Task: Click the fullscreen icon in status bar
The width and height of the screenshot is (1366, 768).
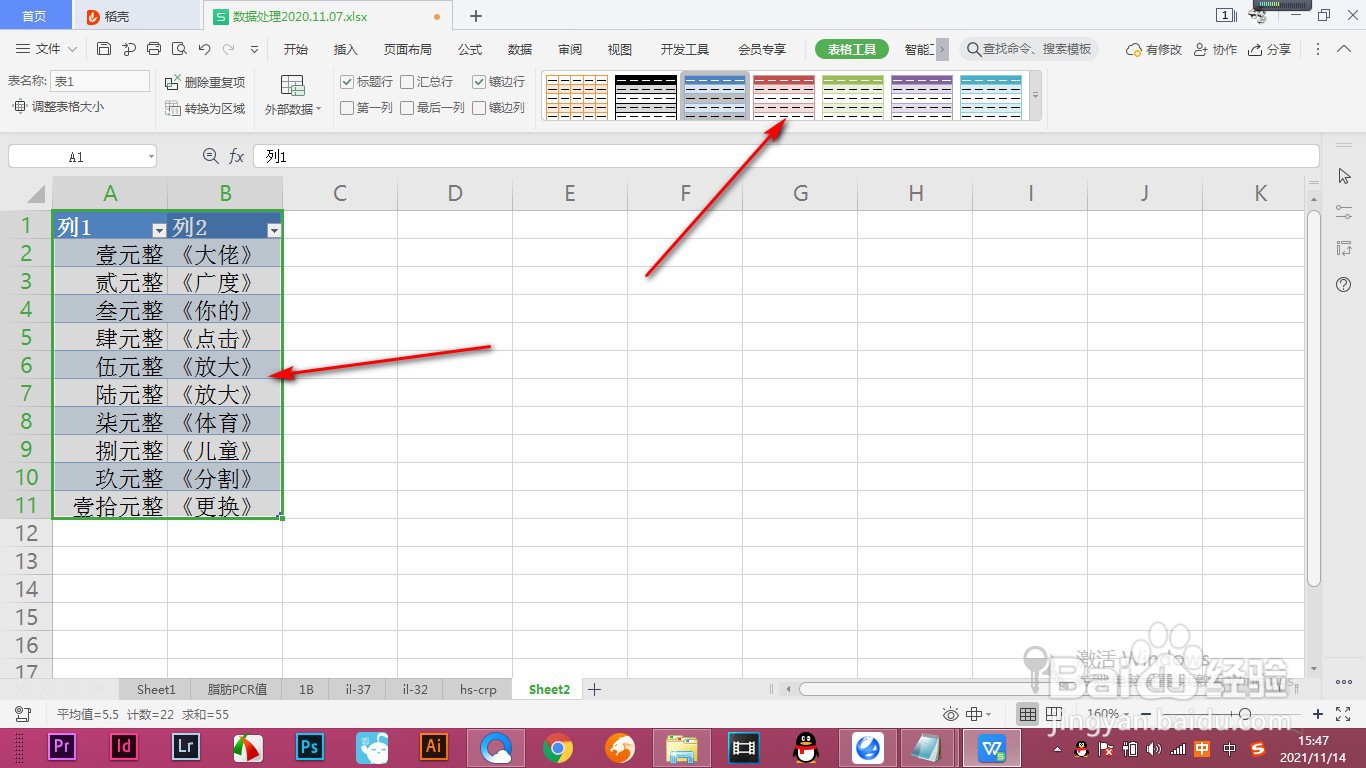Action: pos(1343,714)
